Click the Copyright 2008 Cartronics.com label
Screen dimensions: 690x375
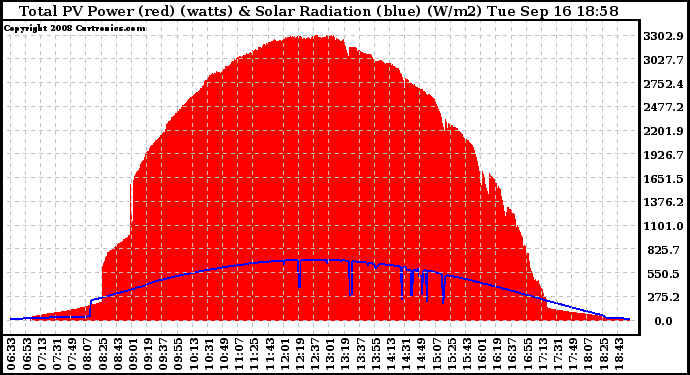click(x=74, y=28)
